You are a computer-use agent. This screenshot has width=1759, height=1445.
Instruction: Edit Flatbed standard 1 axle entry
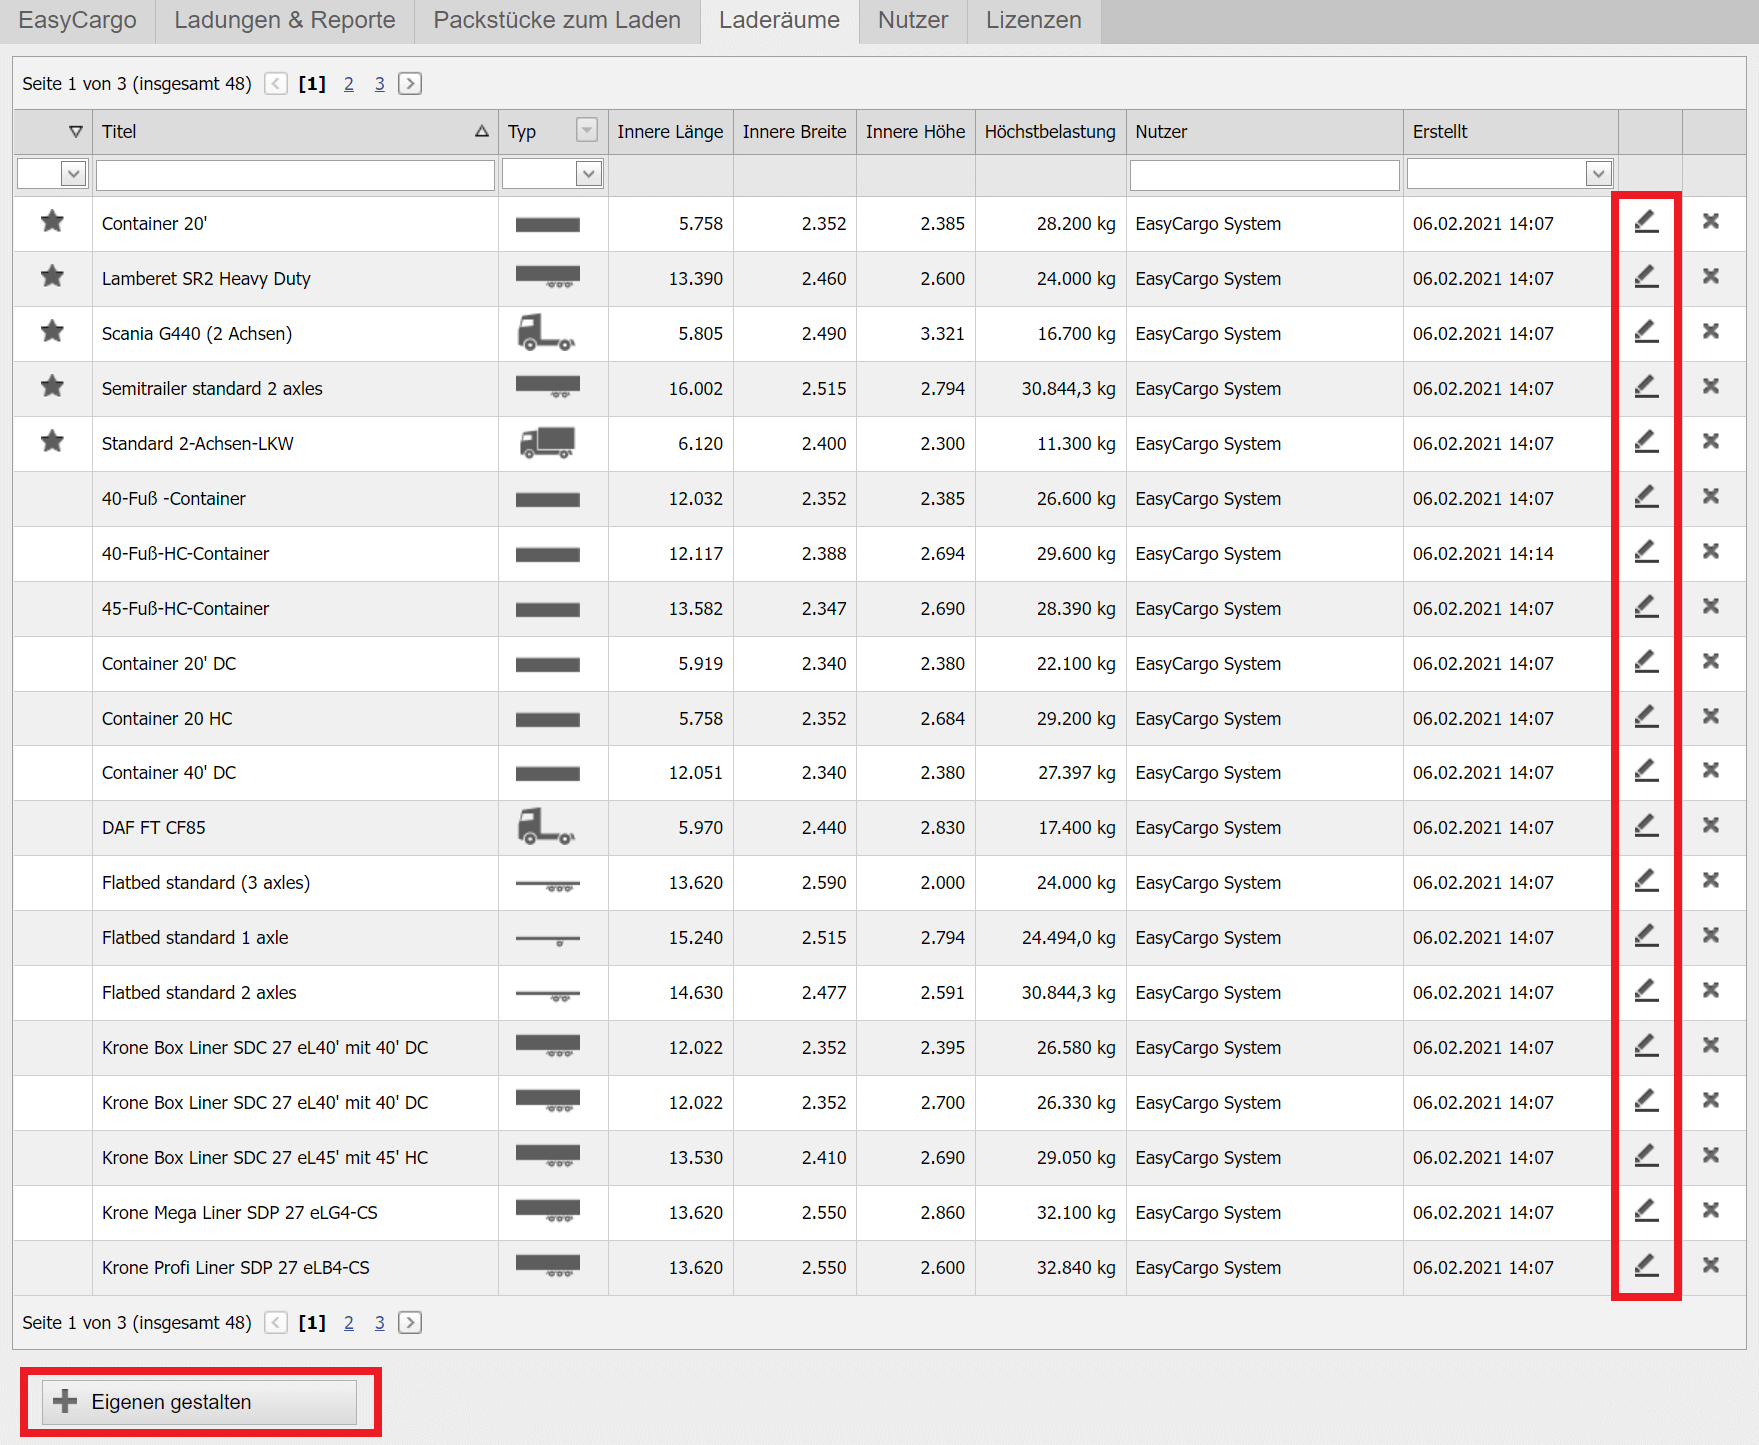[1645, 936]
